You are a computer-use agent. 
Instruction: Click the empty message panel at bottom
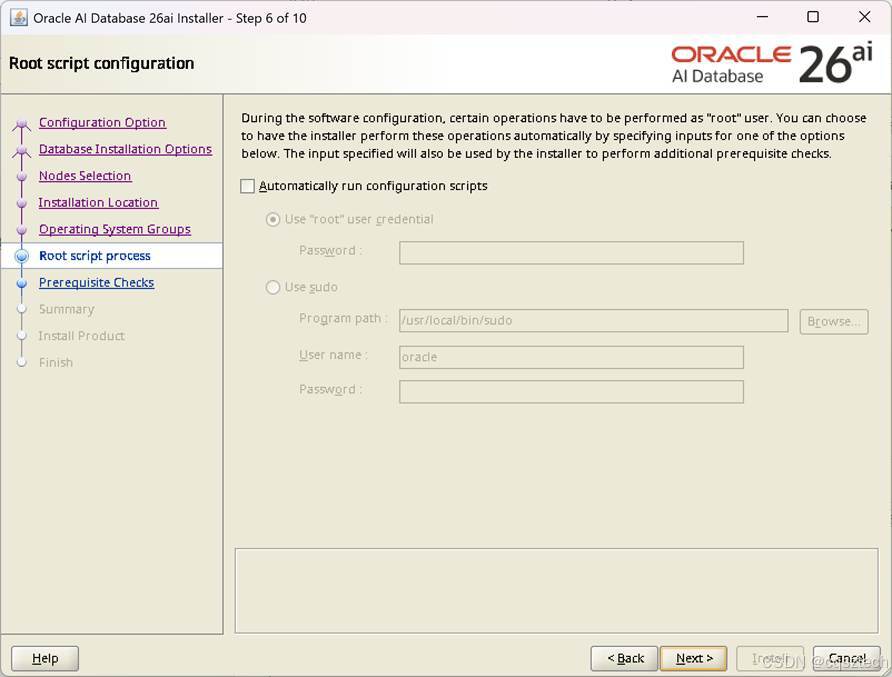click(556, 591)
